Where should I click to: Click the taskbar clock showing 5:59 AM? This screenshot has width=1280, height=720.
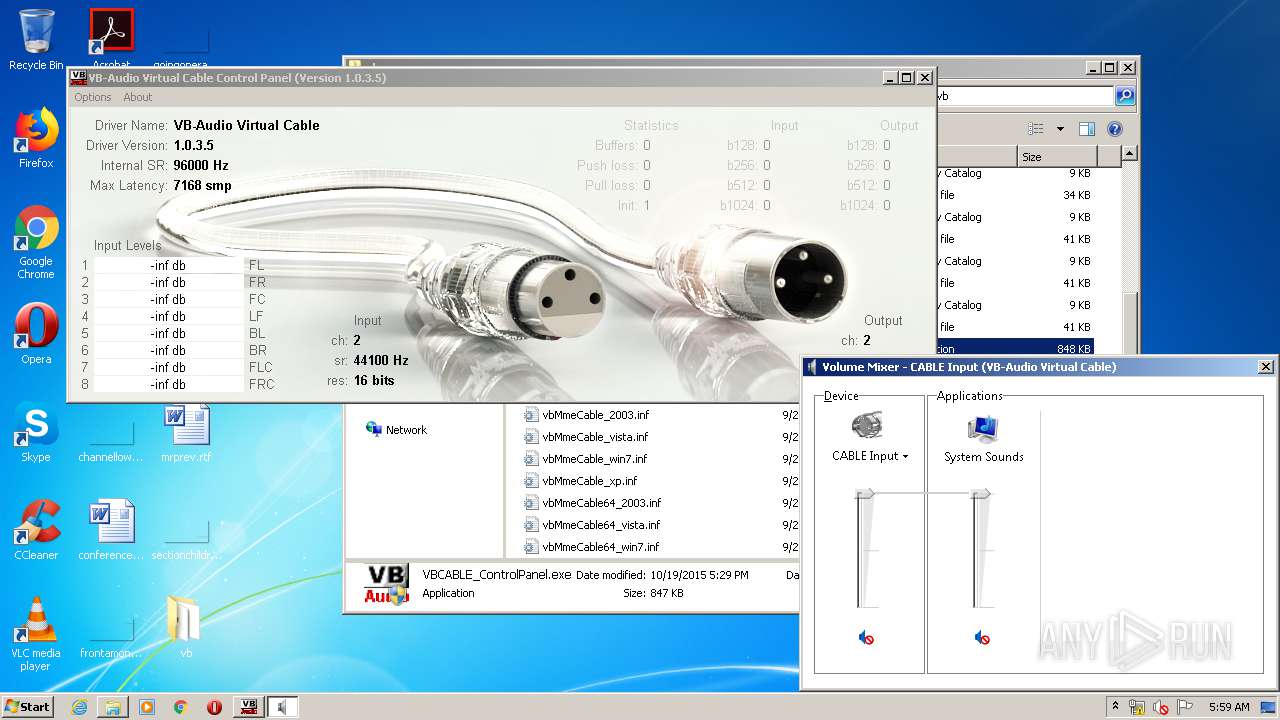tap(1229, 707)
